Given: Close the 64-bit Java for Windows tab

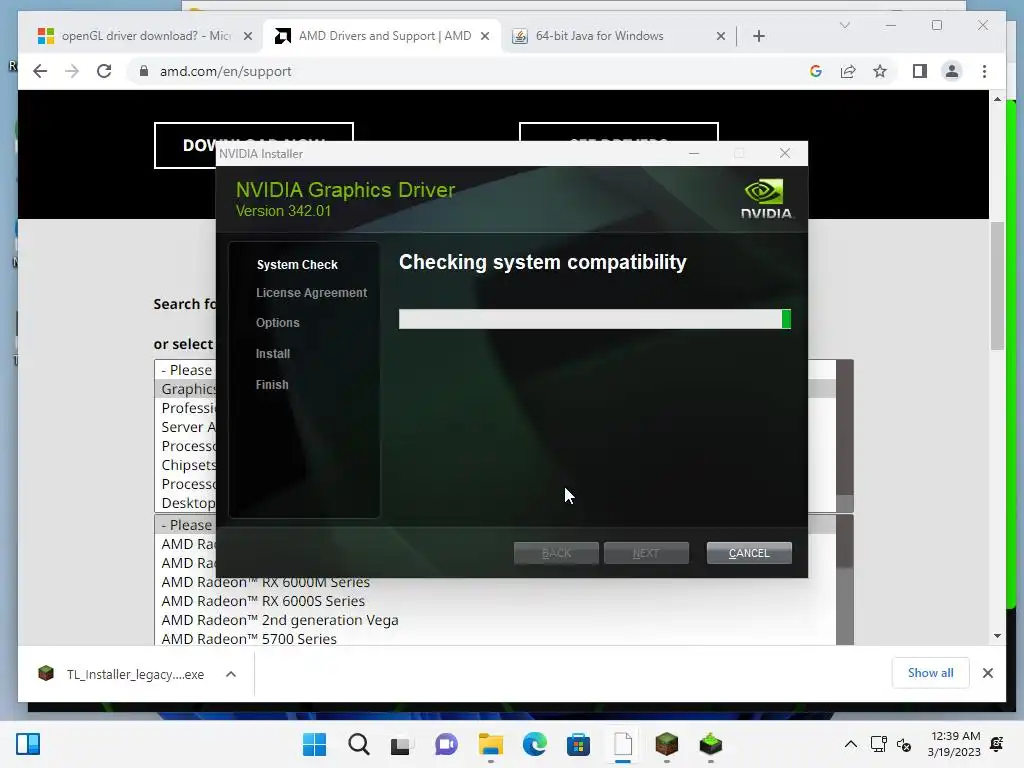Looking at the screenshot, I should click(720, 36).
